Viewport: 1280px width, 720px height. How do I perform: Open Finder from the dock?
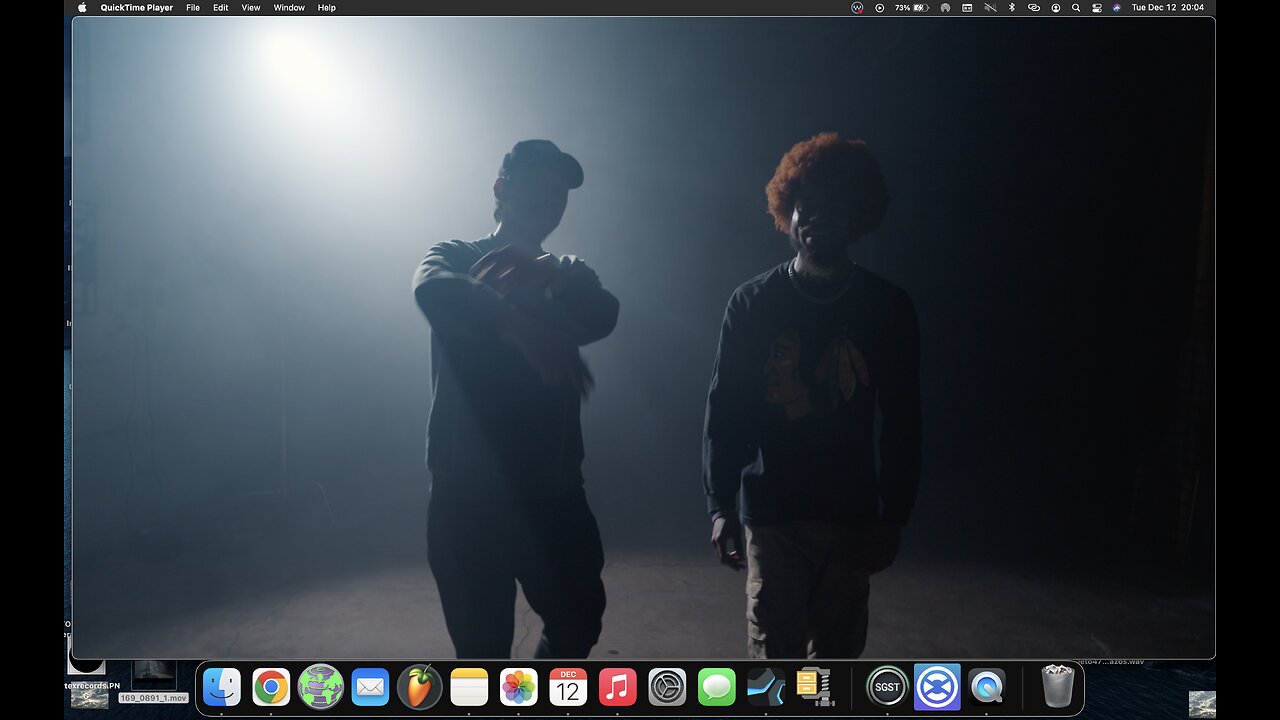[x=222, y=687]
